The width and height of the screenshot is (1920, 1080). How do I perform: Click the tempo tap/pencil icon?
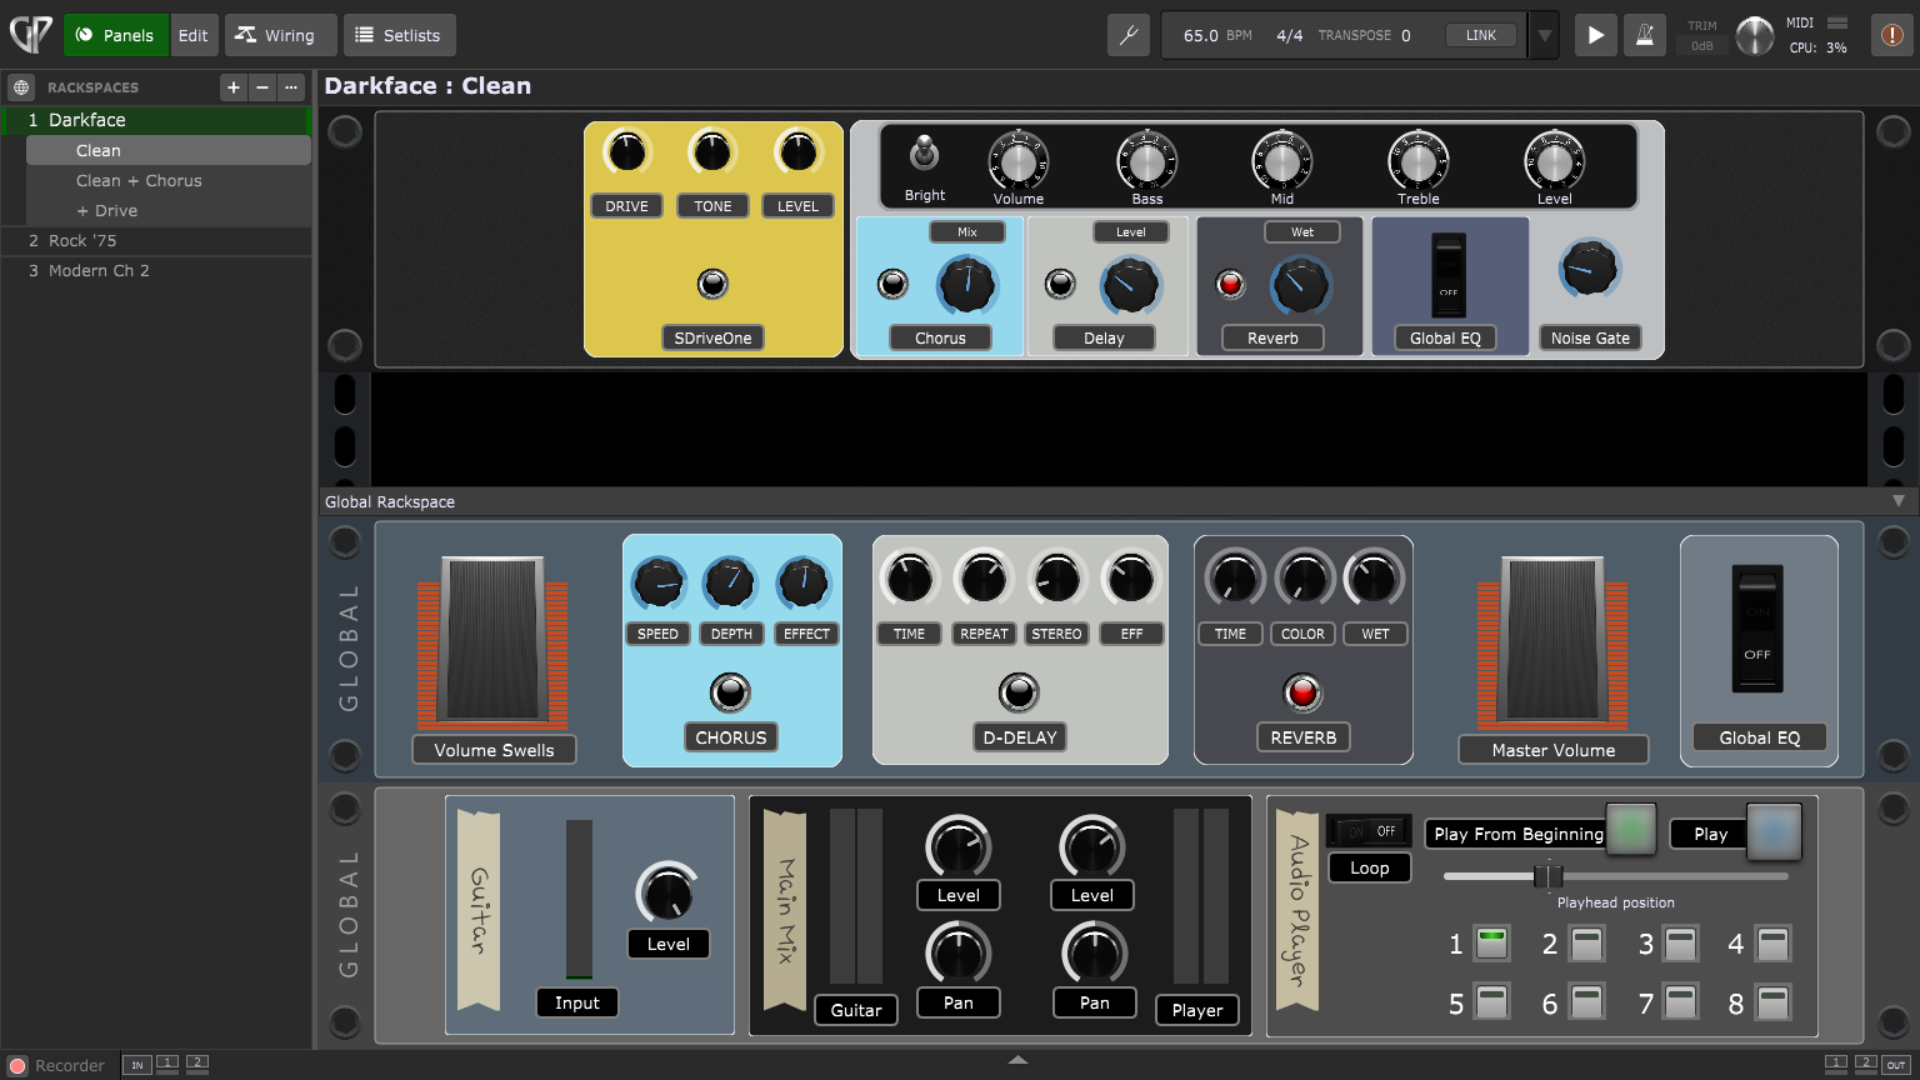click(x=1130, y=36)
